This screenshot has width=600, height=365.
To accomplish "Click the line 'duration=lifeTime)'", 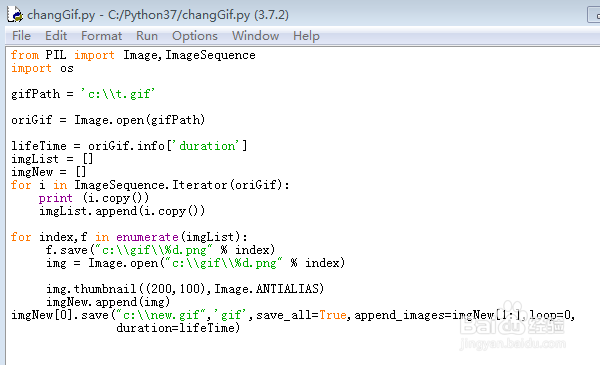I will [178, 328].
